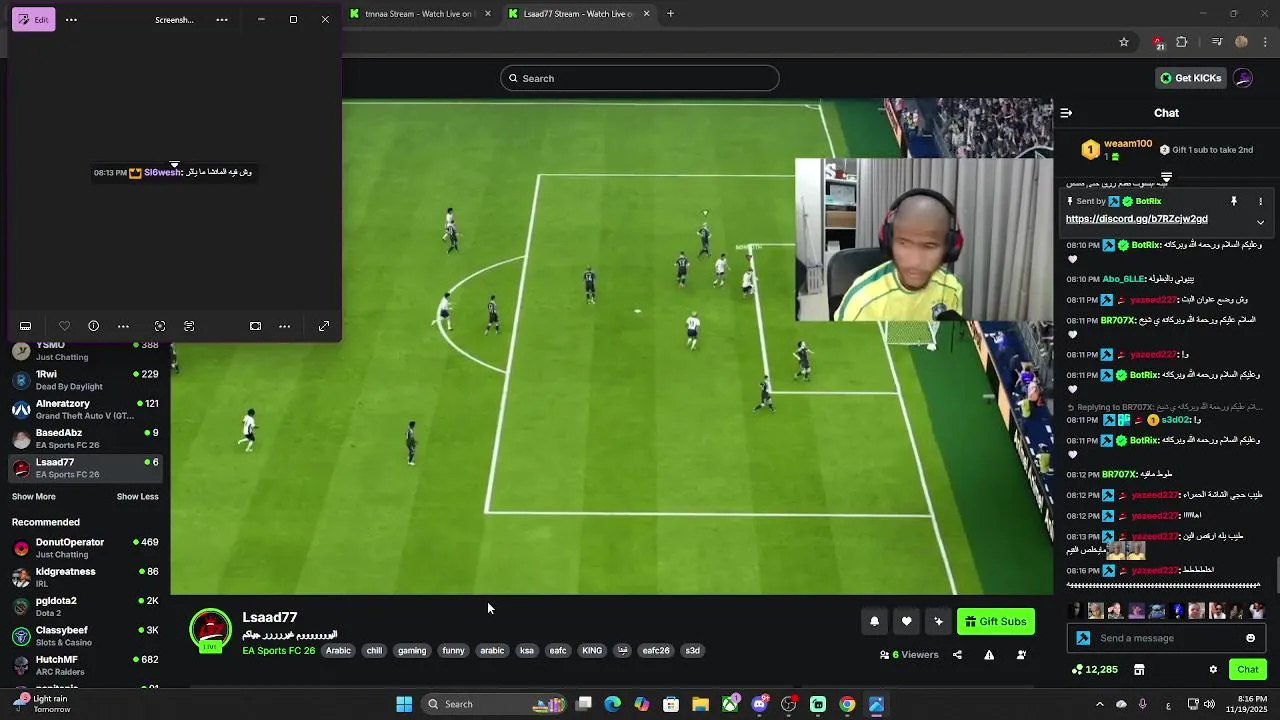Viewport: 1280px width, 720px height.
Task: Toggle filmstrip view in Photos window
Action: [25, 326]
